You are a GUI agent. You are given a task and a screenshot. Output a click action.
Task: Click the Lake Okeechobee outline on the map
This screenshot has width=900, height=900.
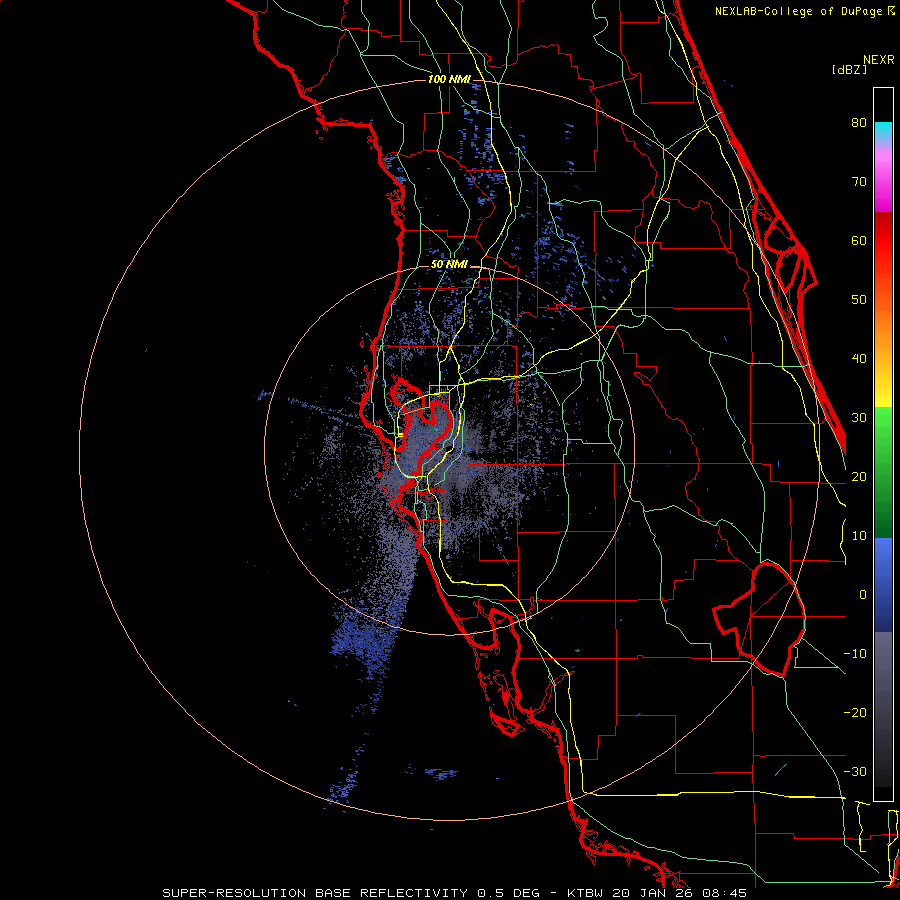coord(759,619)
